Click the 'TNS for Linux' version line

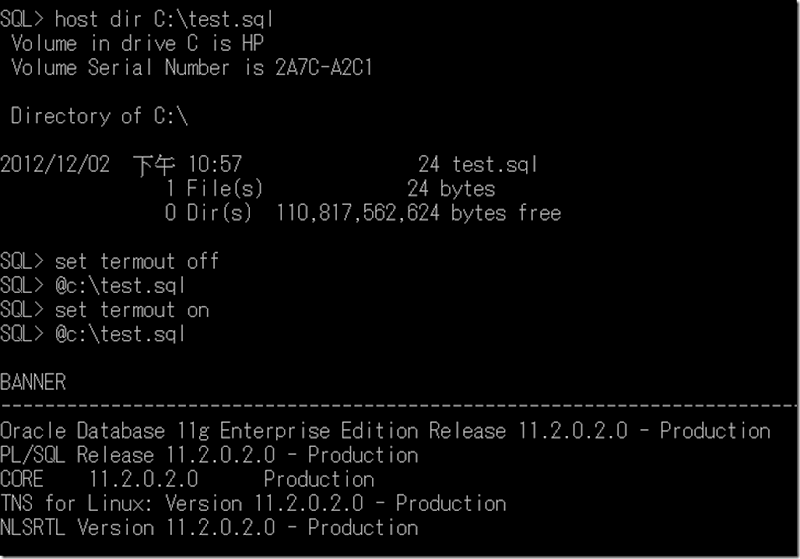[x=253, y=503]
